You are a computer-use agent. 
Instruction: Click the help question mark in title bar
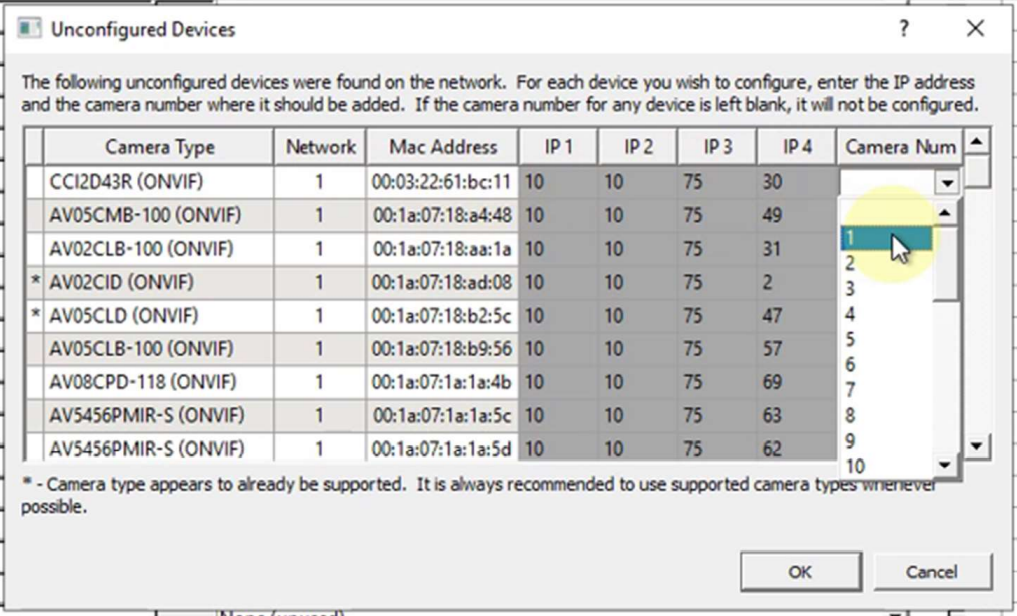click(x=903, y=29)
